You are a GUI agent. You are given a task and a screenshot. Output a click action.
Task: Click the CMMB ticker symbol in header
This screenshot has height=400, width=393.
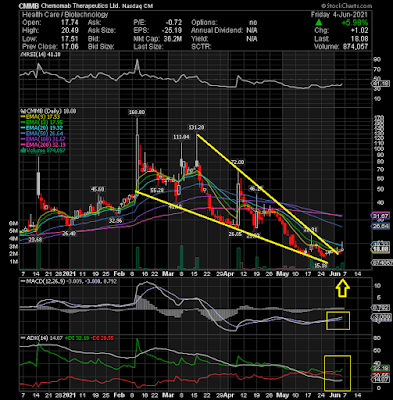[29, 6]
